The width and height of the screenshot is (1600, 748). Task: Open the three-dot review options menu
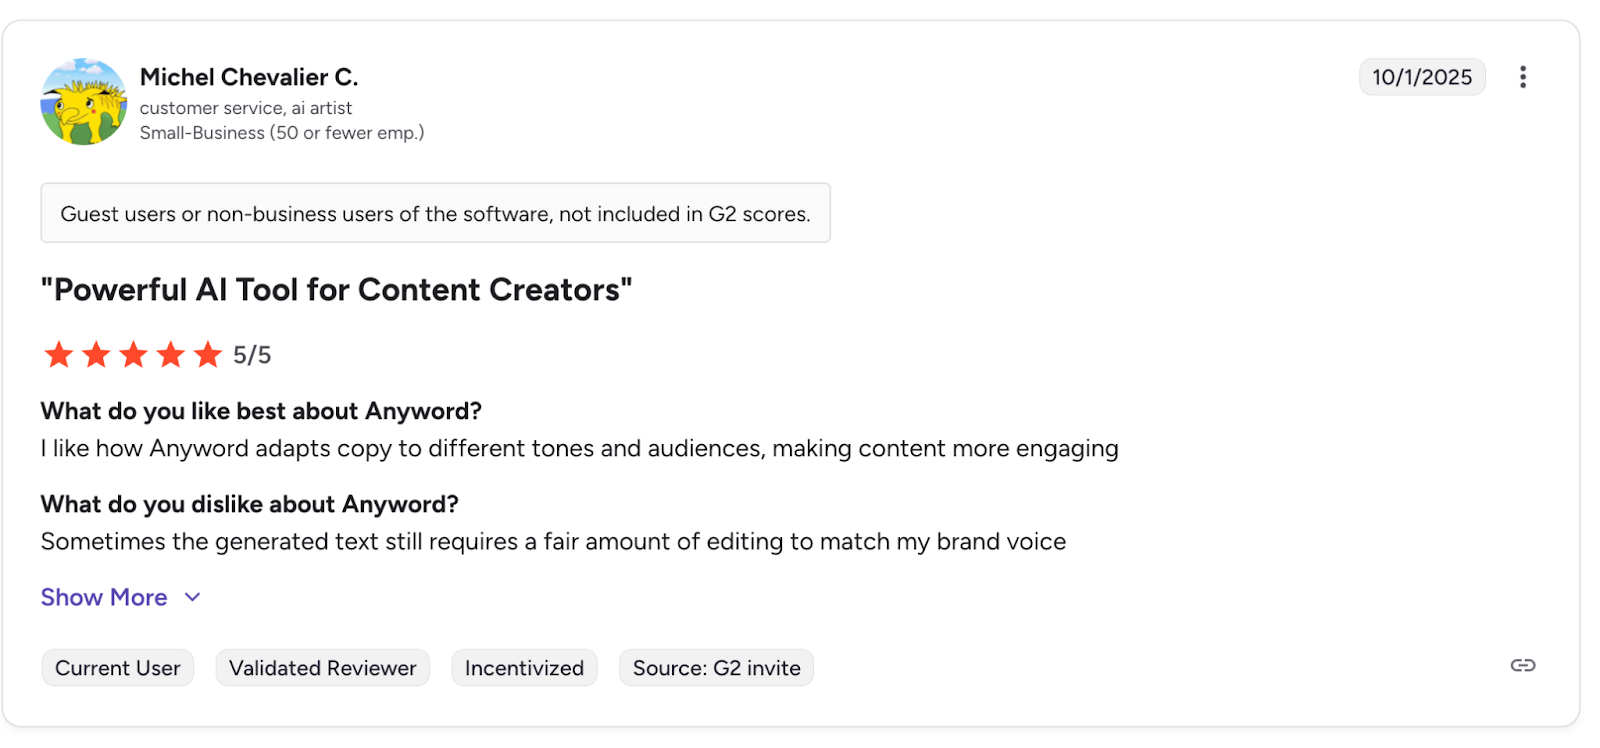(x=1522, y=77)
